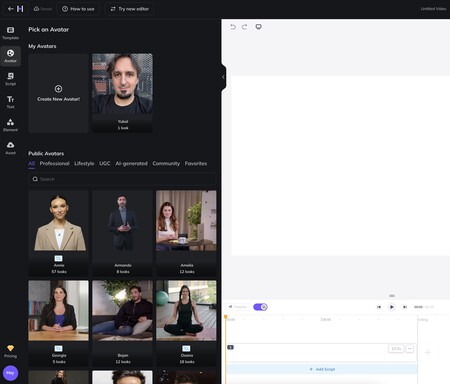Try the new editor button
Screen dimensions: 450x384
tap(129, 9)
